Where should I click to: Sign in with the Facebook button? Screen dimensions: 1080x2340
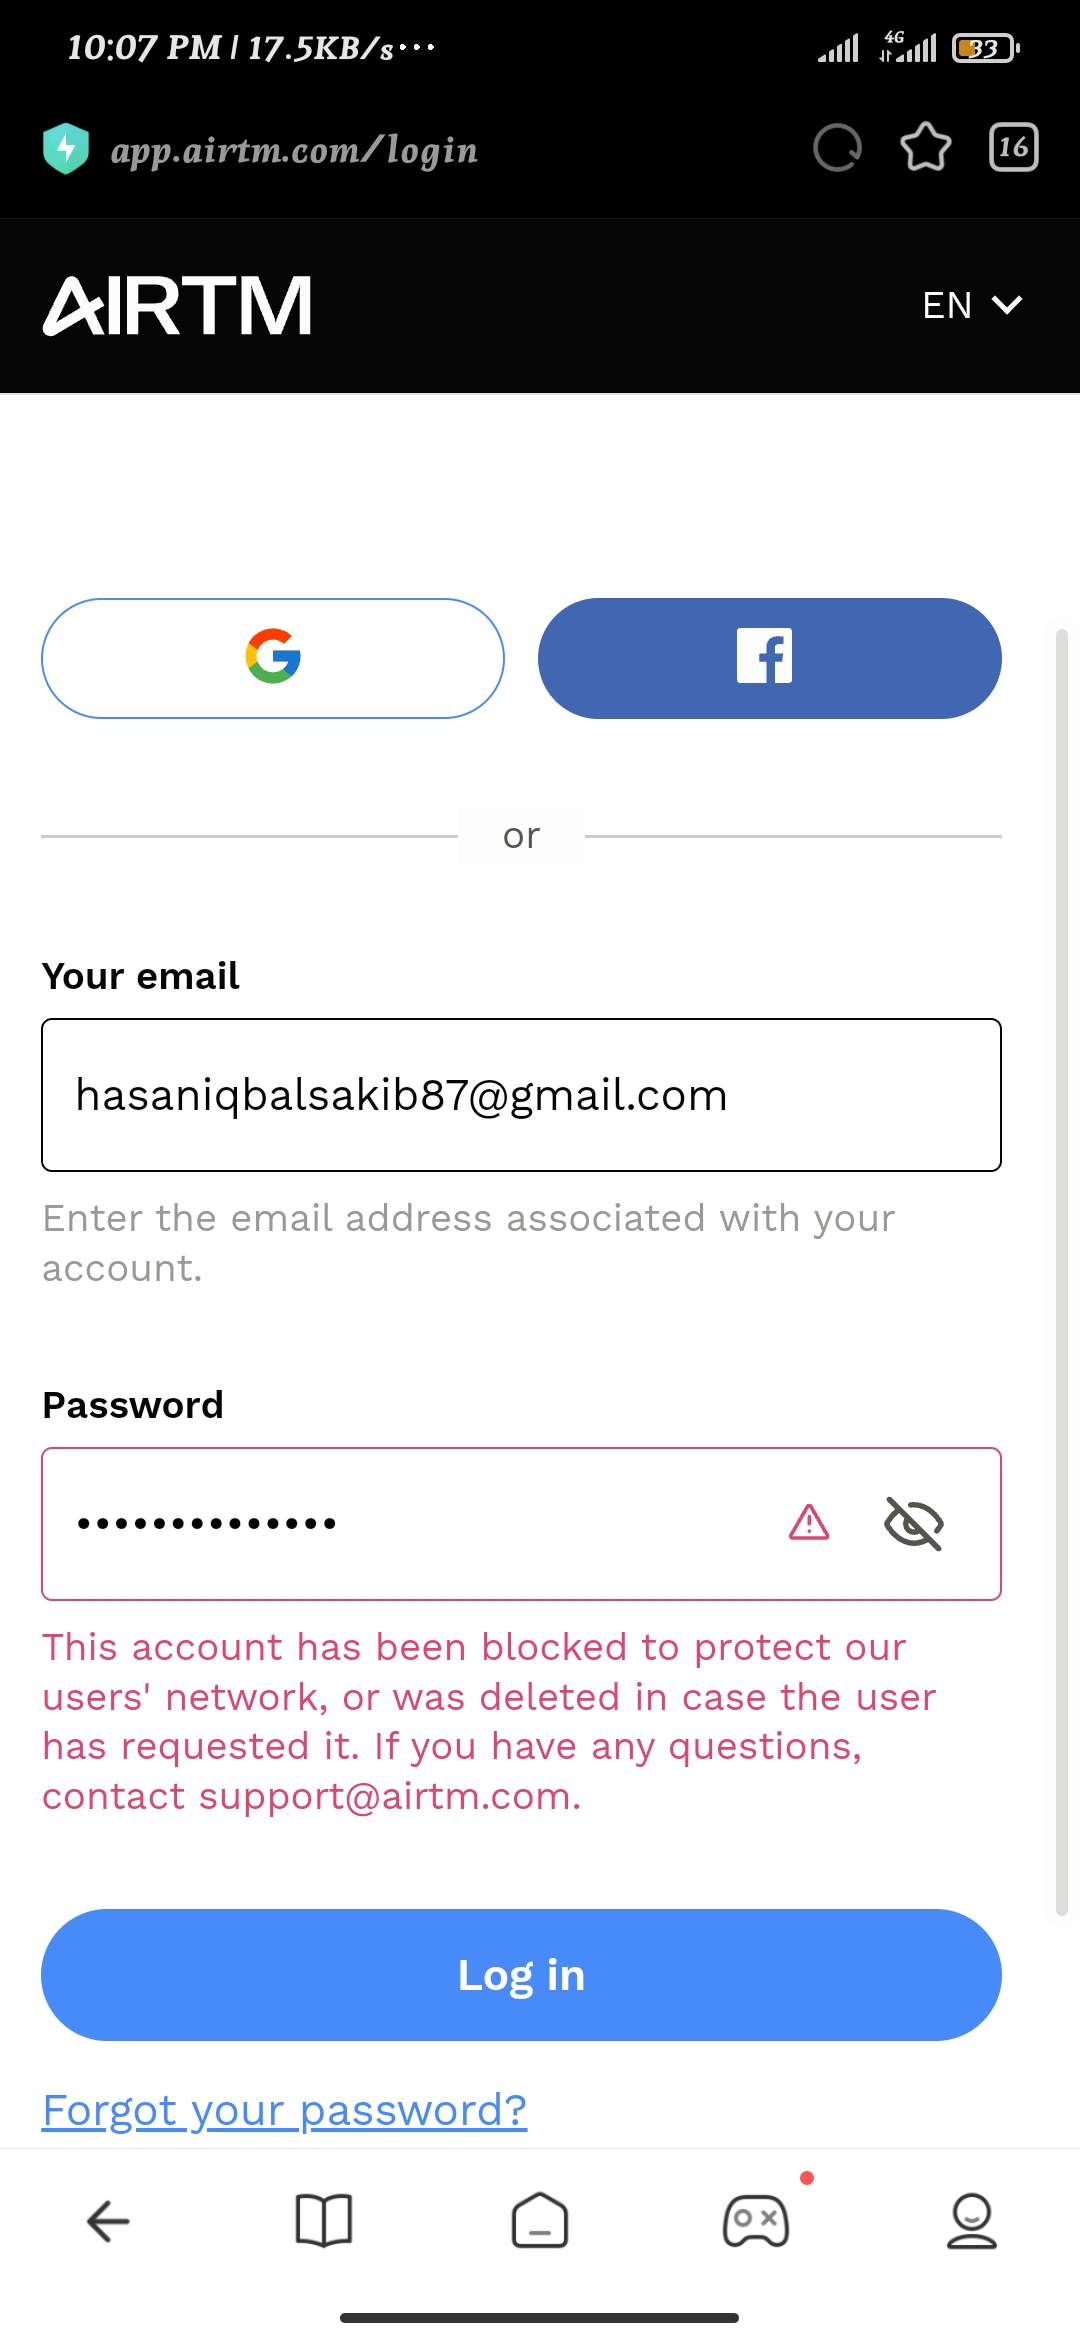point(769,658)
